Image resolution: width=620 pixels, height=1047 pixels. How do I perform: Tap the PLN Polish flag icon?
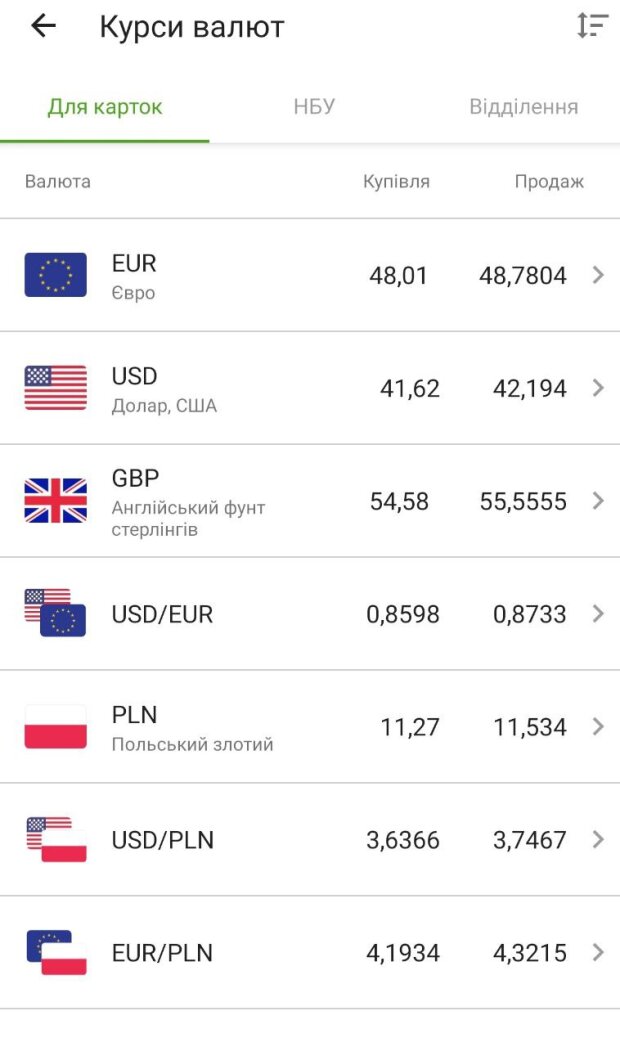[56, 727]
